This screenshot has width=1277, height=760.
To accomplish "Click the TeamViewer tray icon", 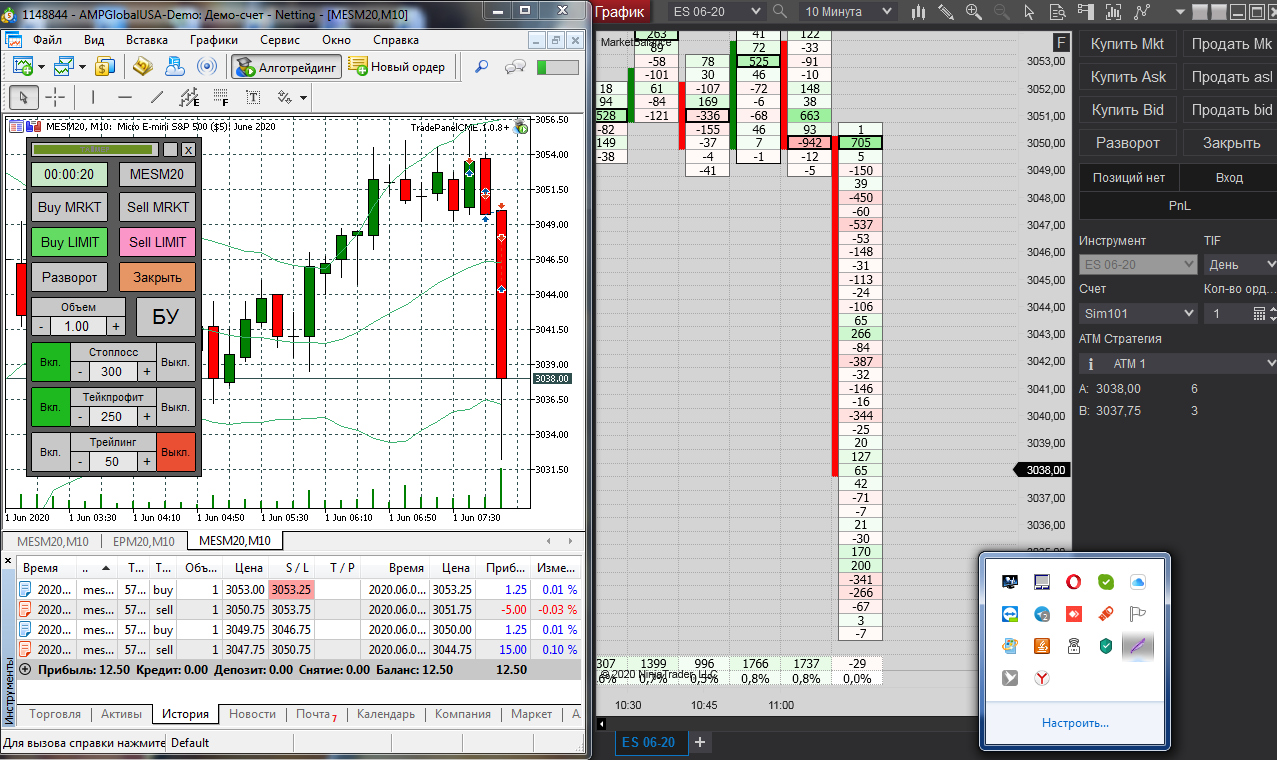I will click(x=1010, y=614).
